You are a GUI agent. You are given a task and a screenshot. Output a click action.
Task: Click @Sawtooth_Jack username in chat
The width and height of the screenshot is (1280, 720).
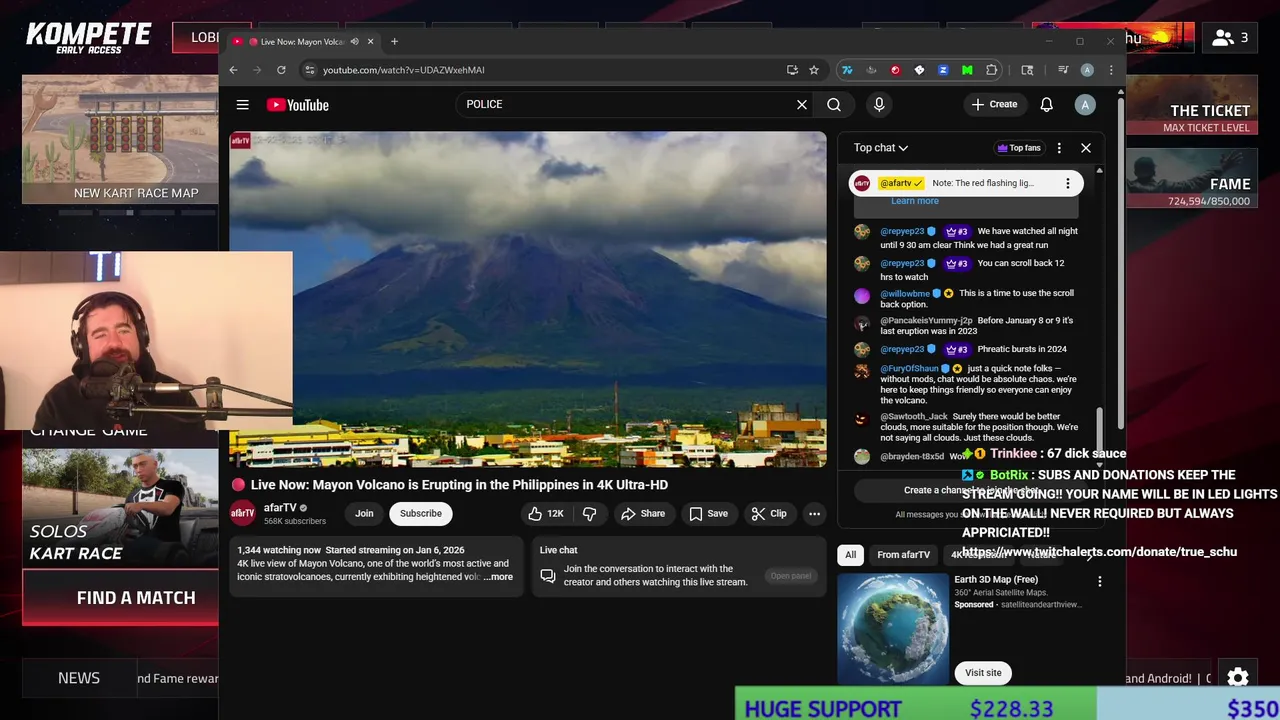pyautogui.click(x=914, y=416)
